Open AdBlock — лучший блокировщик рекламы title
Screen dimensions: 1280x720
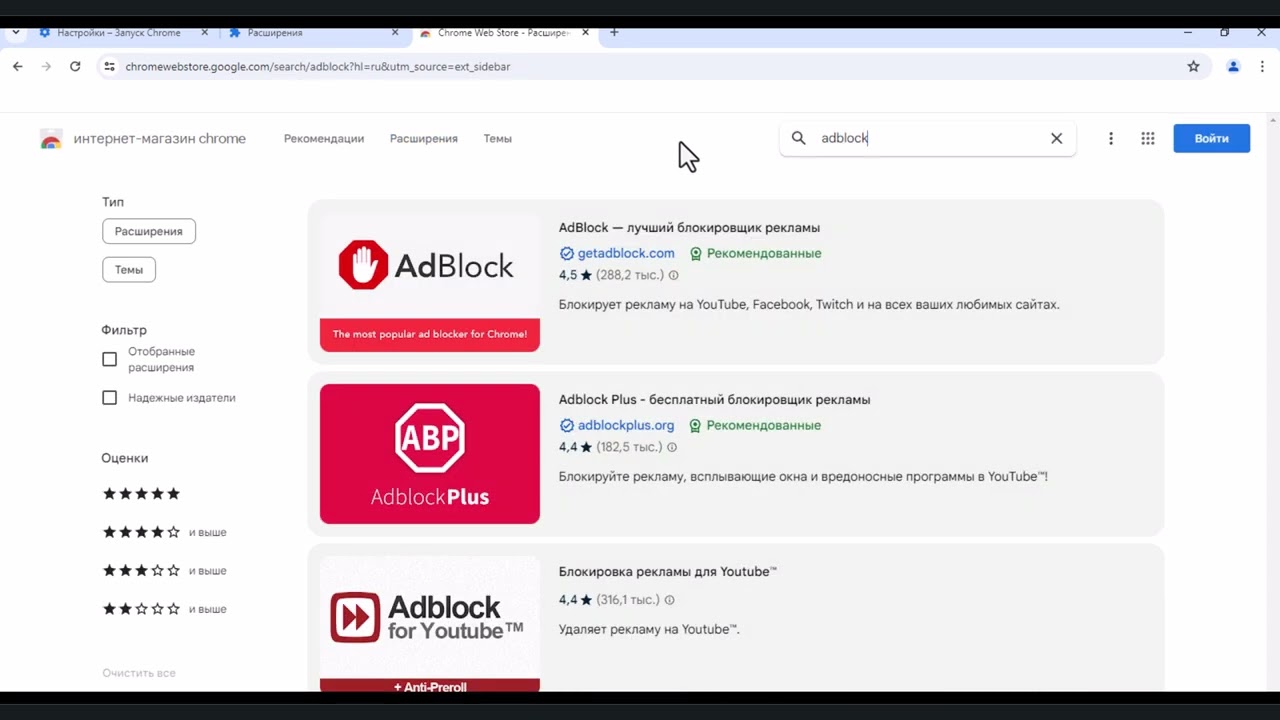[689, 228]
